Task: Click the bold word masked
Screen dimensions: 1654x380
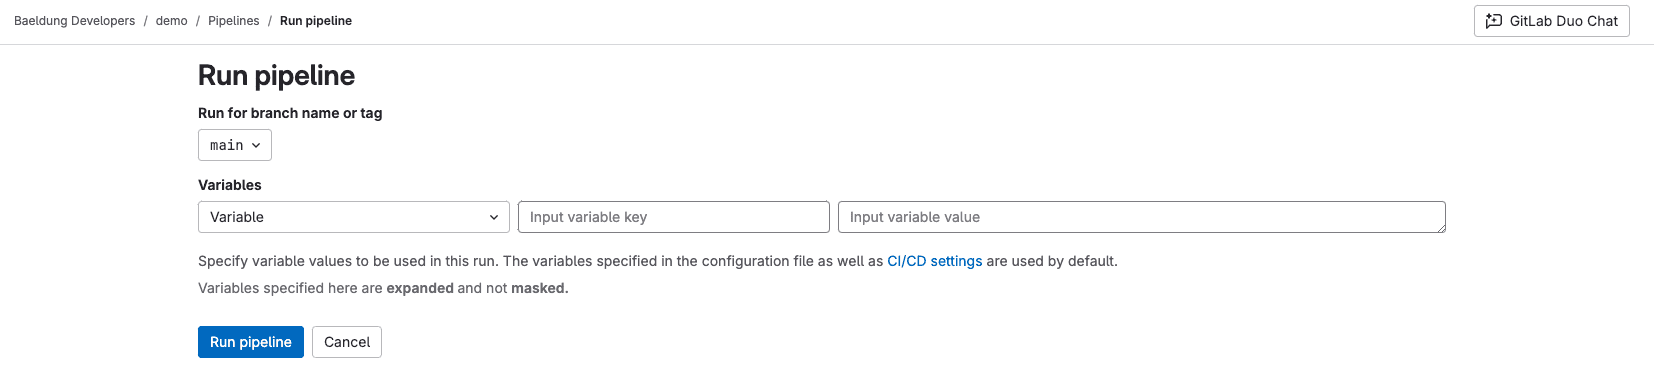Action: [540, 288]
